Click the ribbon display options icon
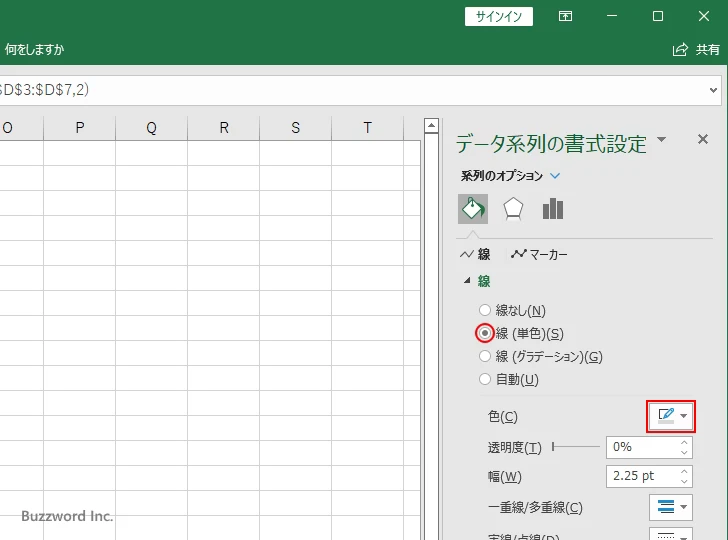 click(565, 16)
